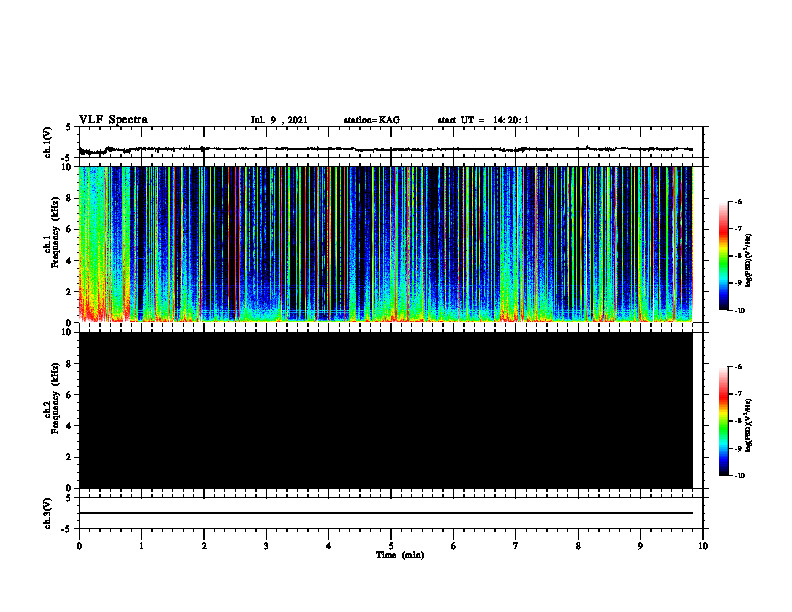This screenshot has height=612, width=792.
Task: Click the "Time (min)" x-axis label
Action: pos(400,555)
